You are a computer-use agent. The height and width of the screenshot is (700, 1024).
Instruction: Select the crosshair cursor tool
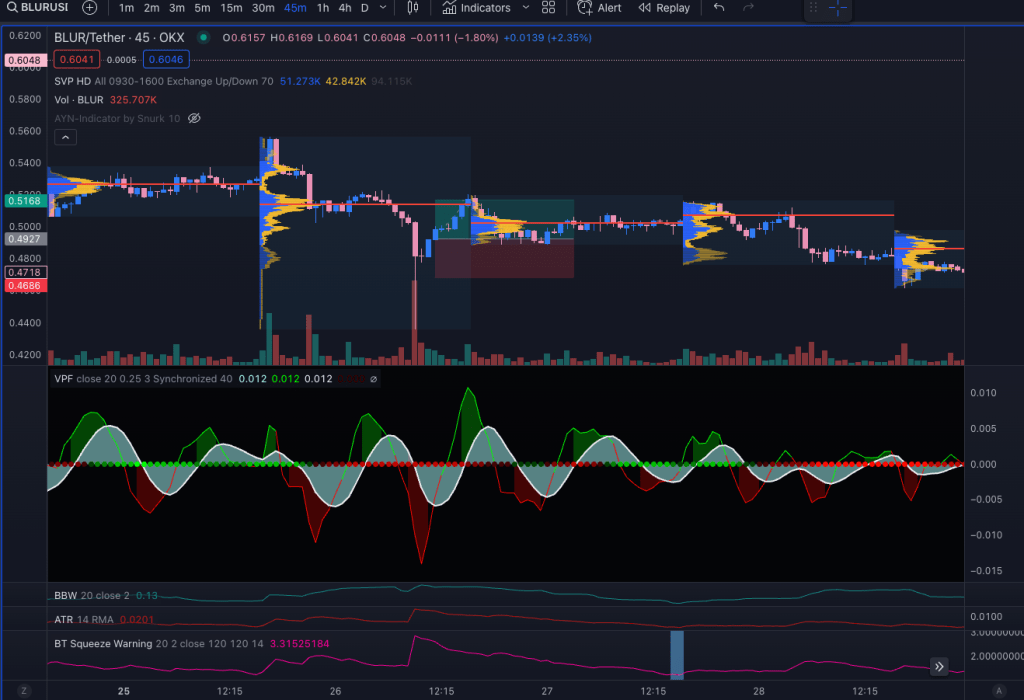pyautogui.click(x=838, y=8)
